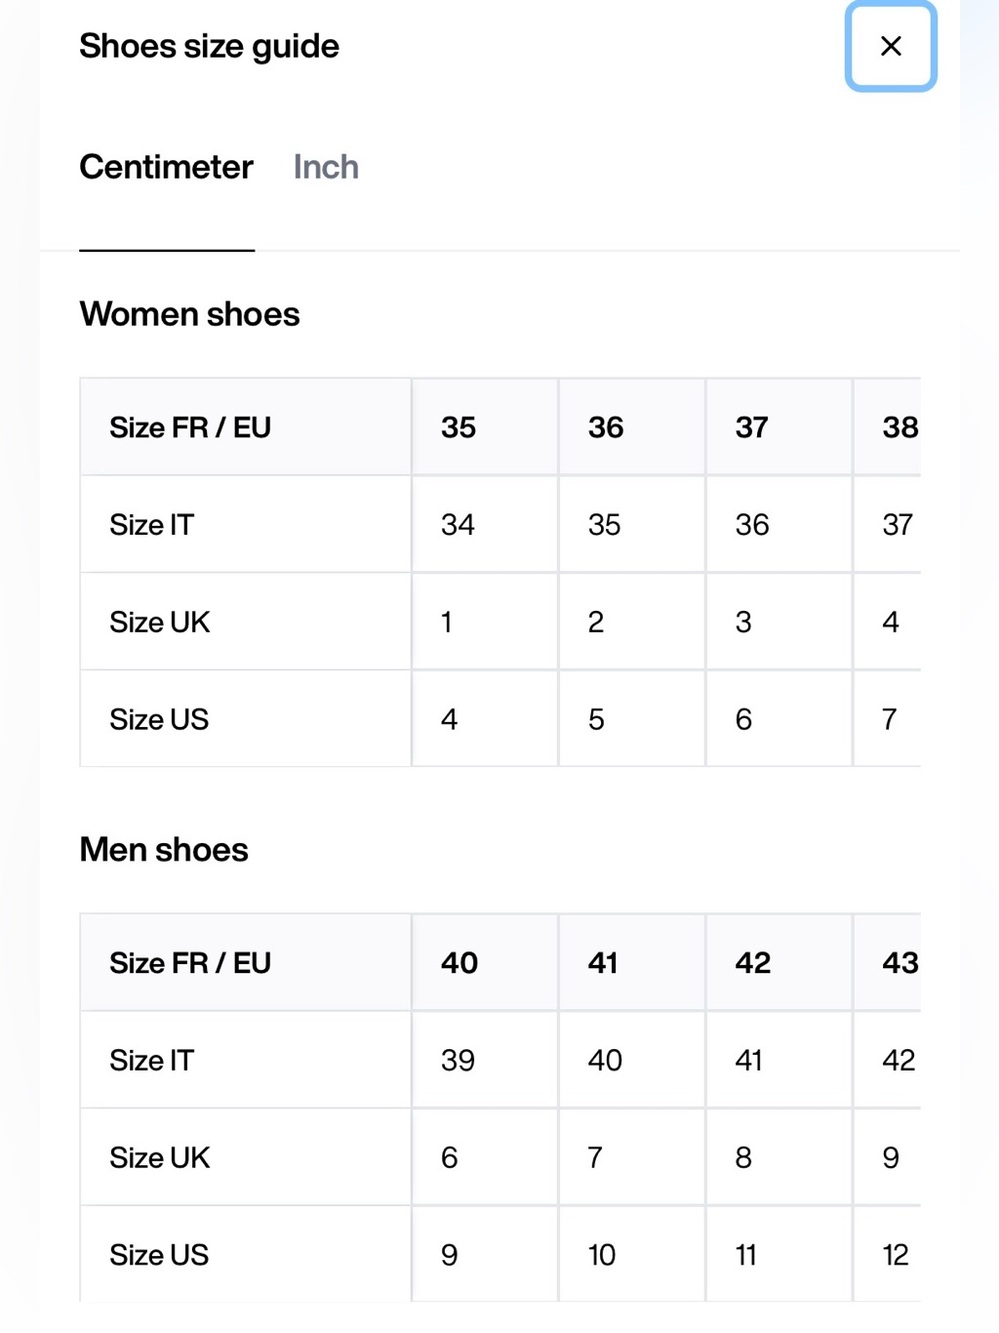Select men's Size FR / EU 40 cell
This screenshot has height=1333, width=999.
coord(485,963)
